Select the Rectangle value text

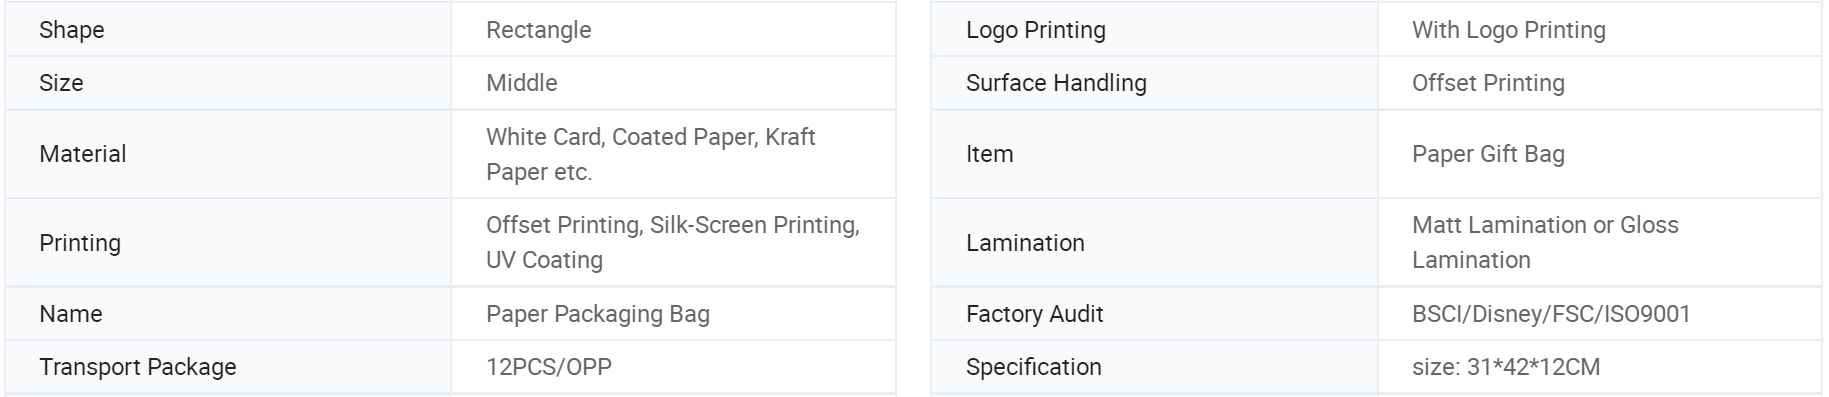pos(538,30)
